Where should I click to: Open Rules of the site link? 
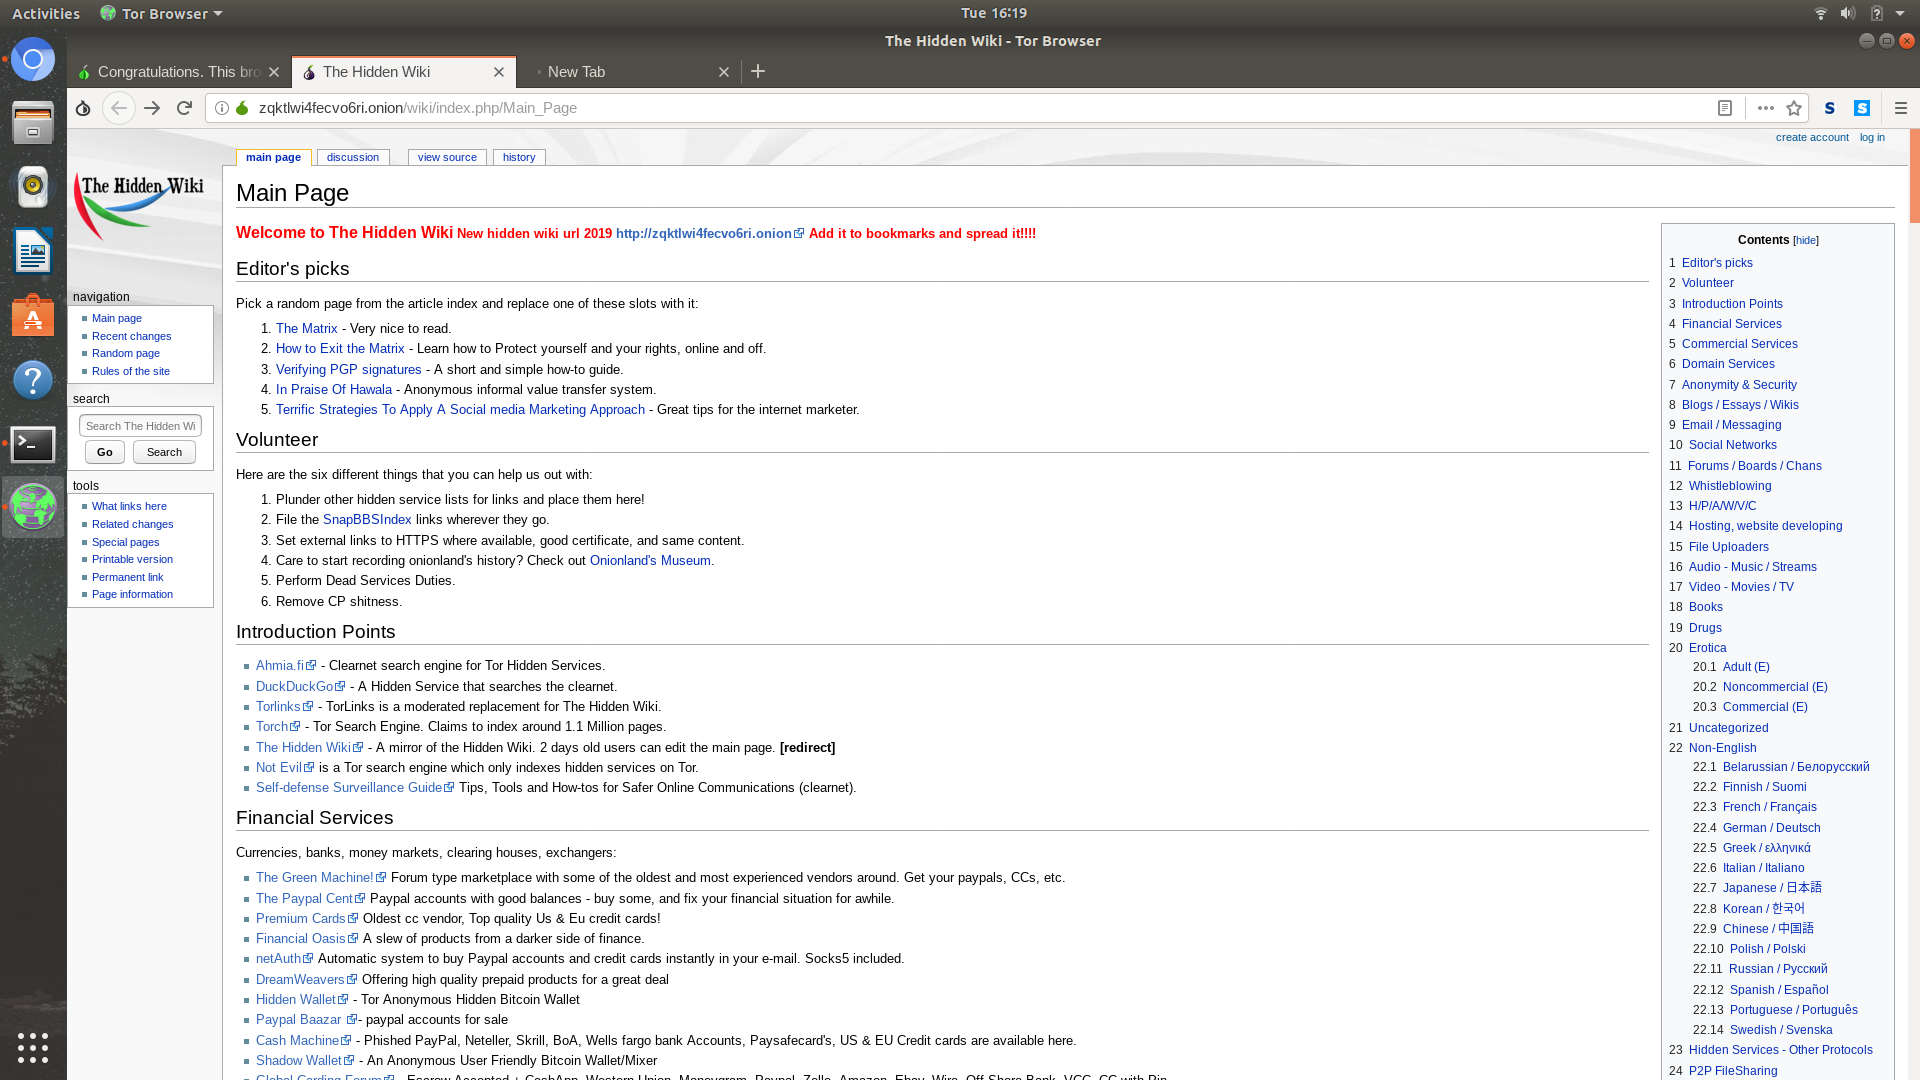coord(131,371)
